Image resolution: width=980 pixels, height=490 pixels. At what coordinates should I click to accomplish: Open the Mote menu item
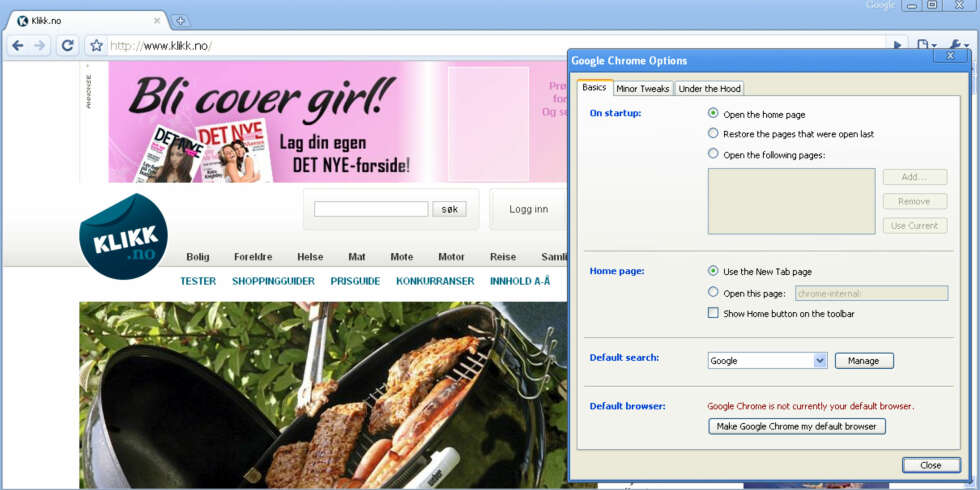pyautogui.click(x=402, y=257)
